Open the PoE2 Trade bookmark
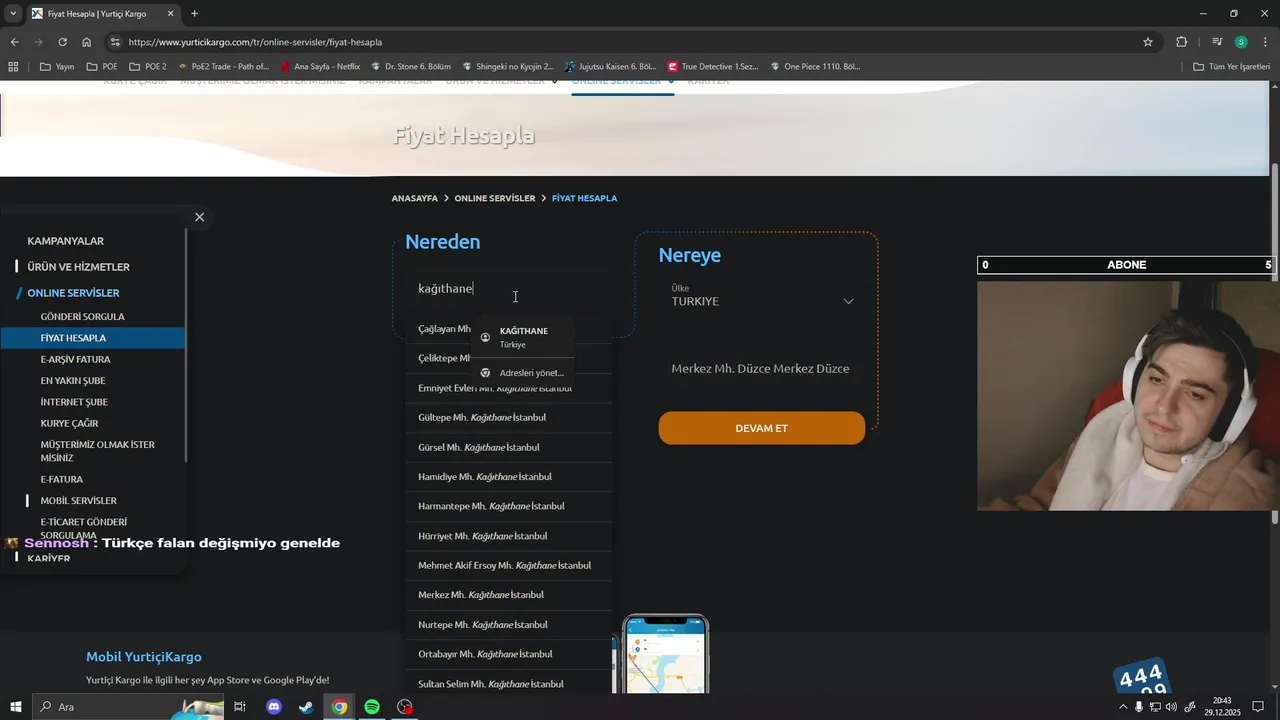 223,67
